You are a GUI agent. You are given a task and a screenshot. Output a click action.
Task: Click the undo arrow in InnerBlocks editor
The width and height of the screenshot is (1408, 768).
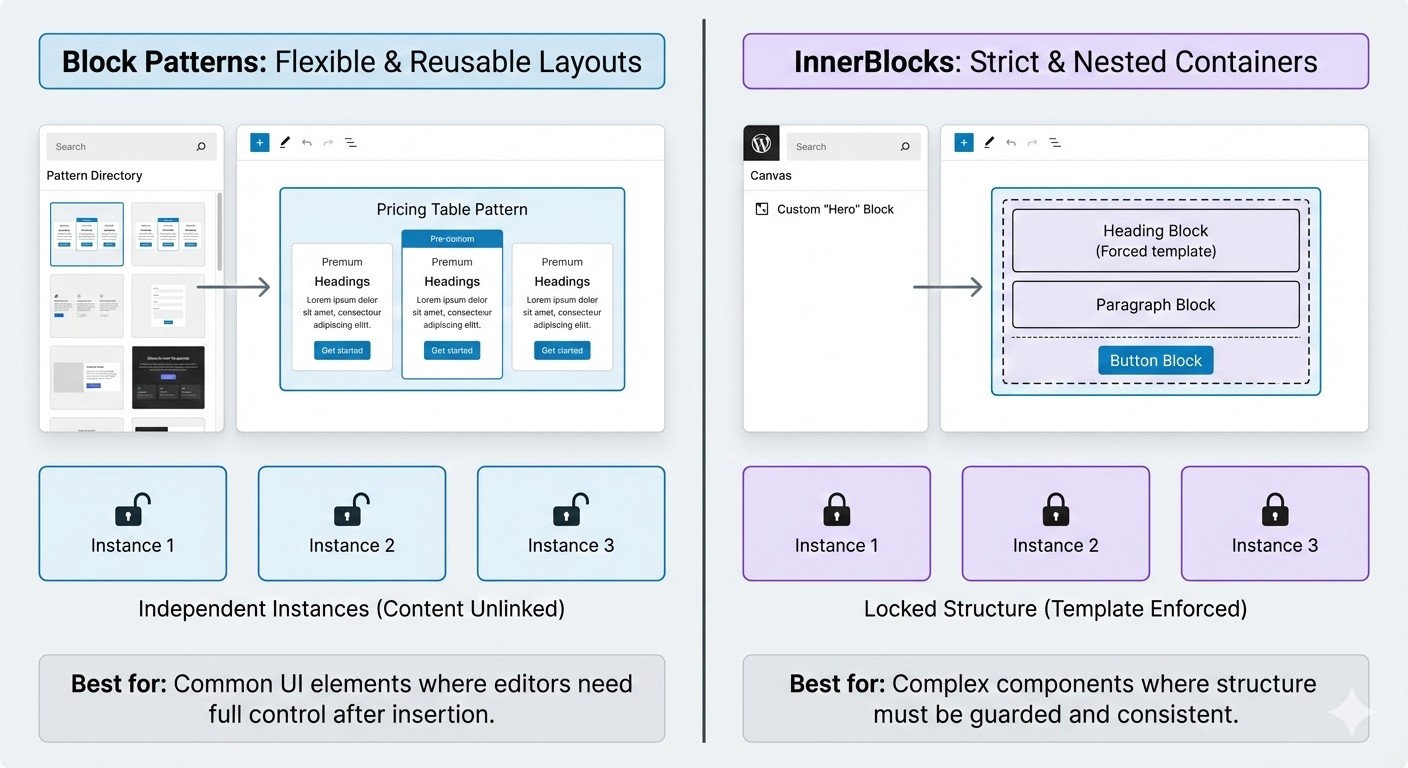click(x=1011, y=143)
